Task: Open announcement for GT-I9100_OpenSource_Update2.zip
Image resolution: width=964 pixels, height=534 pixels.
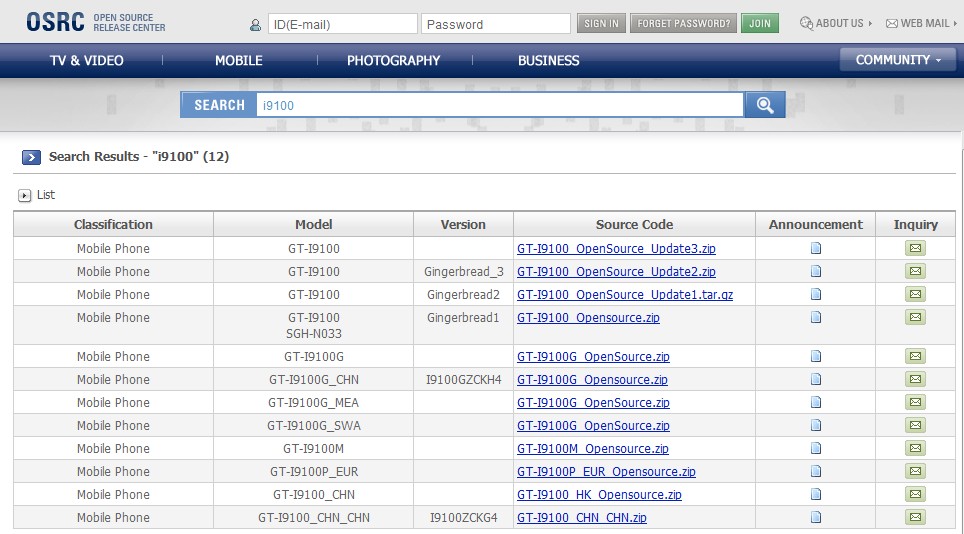Action: tap(816, 271)
